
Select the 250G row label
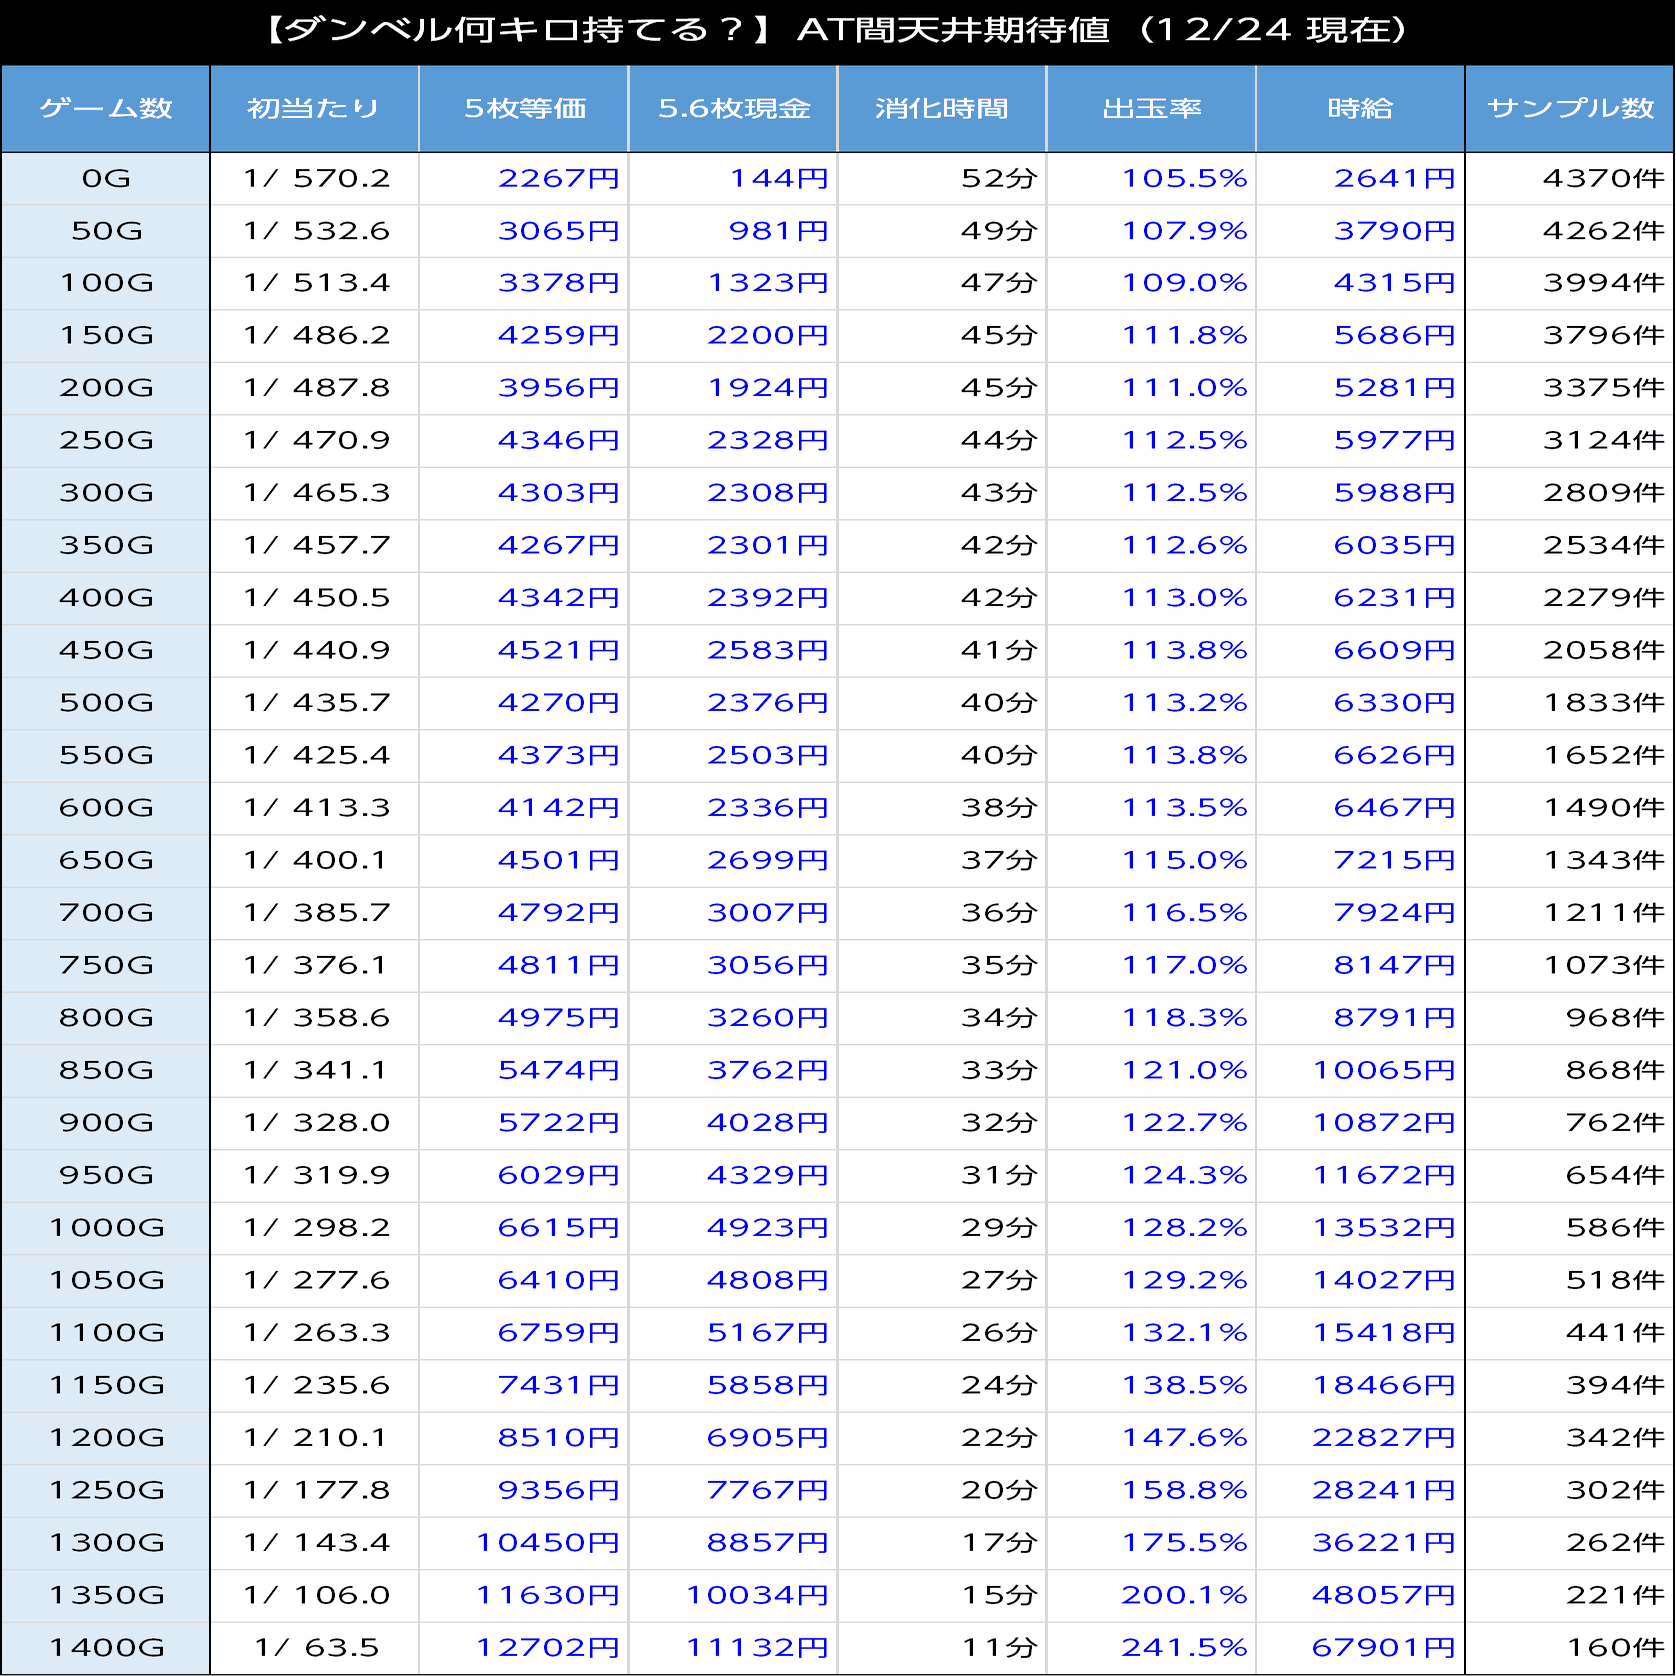pyautogui.click(x=106, y=441)
